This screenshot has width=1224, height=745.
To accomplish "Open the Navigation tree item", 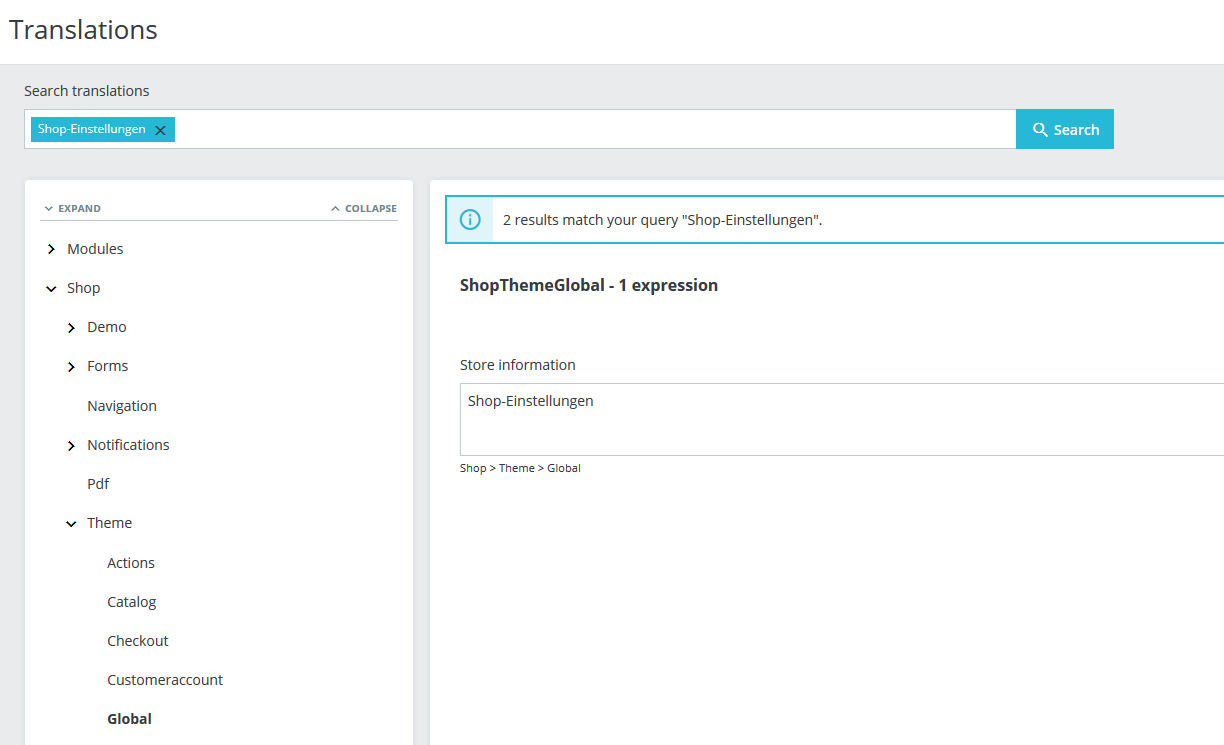I will point(122,406).
